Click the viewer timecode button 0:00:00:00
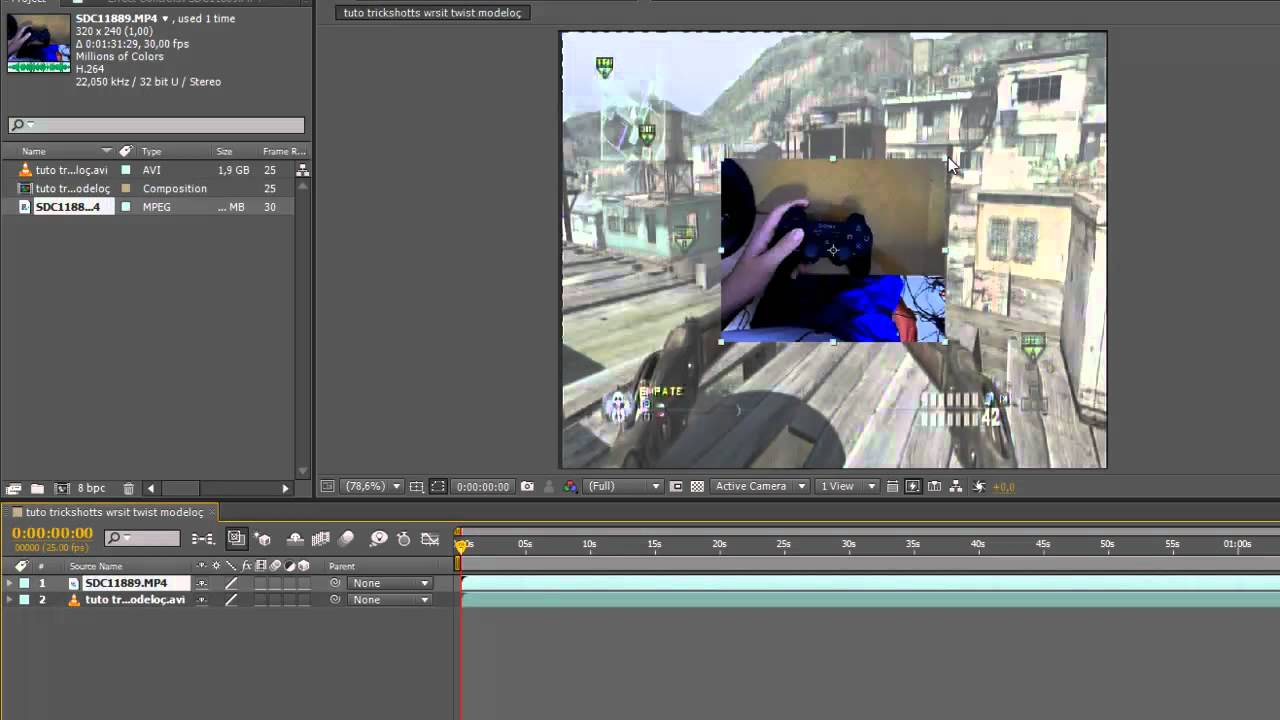The image size is (1280, 720). tap(483, 486)
